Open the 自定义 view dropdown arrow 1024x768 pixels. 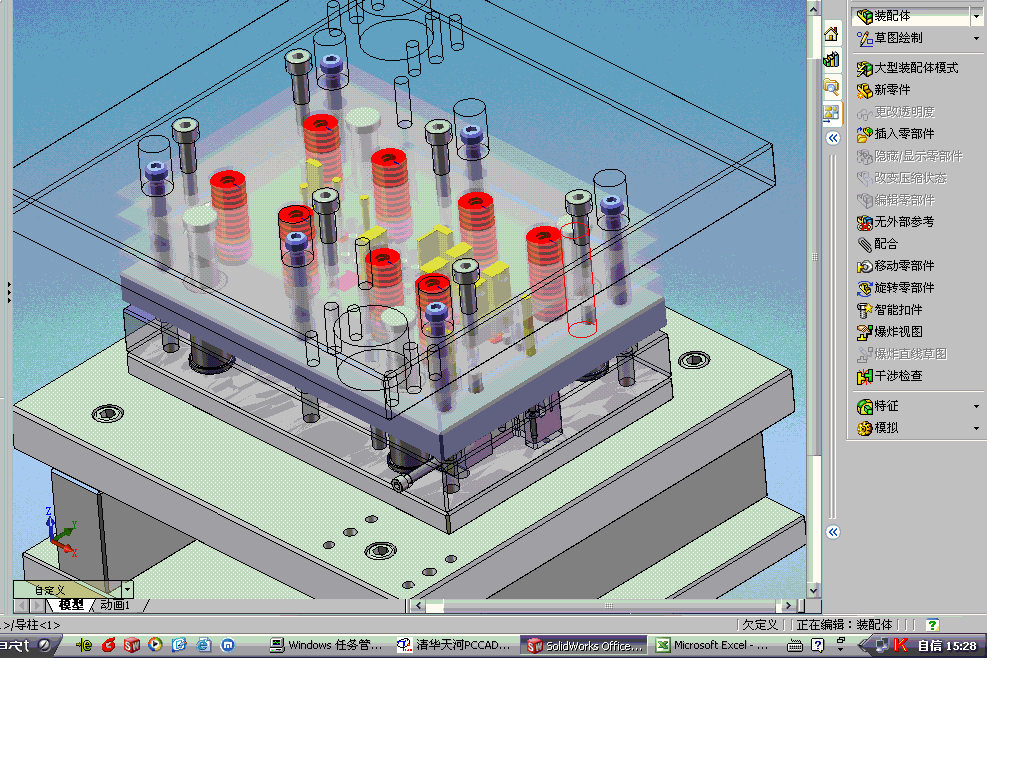tap(127, 590)
